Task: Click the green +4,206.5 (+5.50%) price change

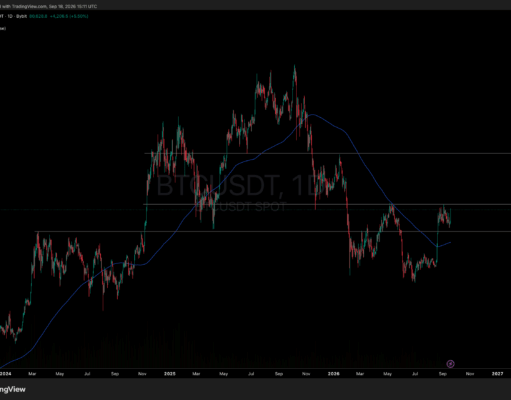Action: [69, 16]
